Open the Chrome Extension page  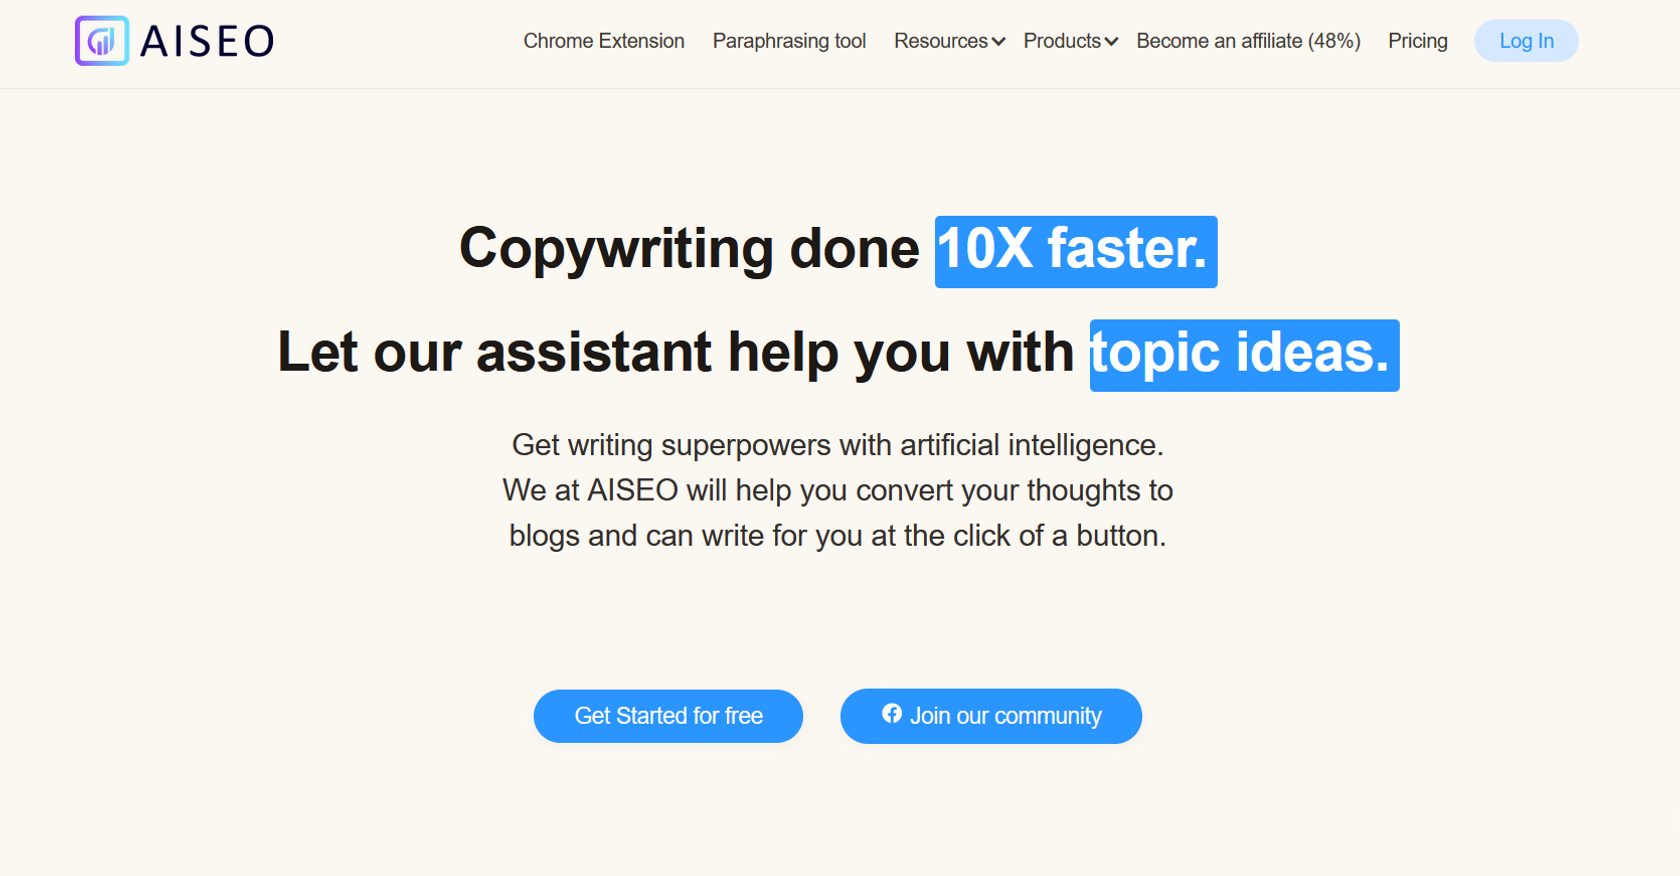click(x=603, y=41)
